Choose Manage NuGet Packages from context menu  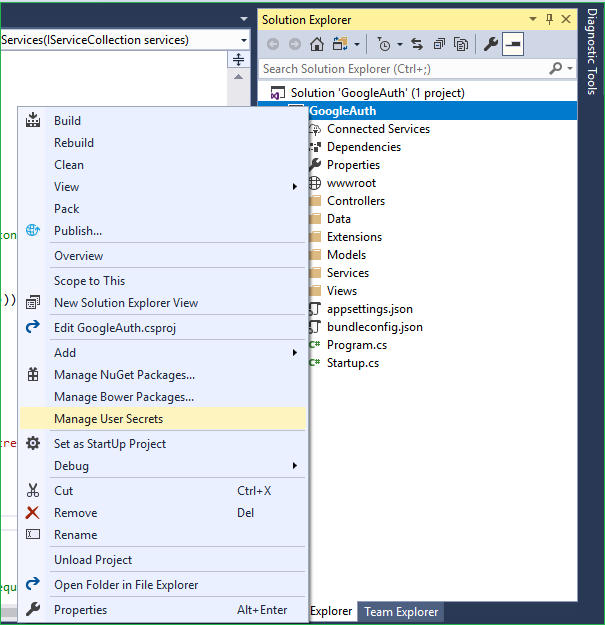pos(124,375)
